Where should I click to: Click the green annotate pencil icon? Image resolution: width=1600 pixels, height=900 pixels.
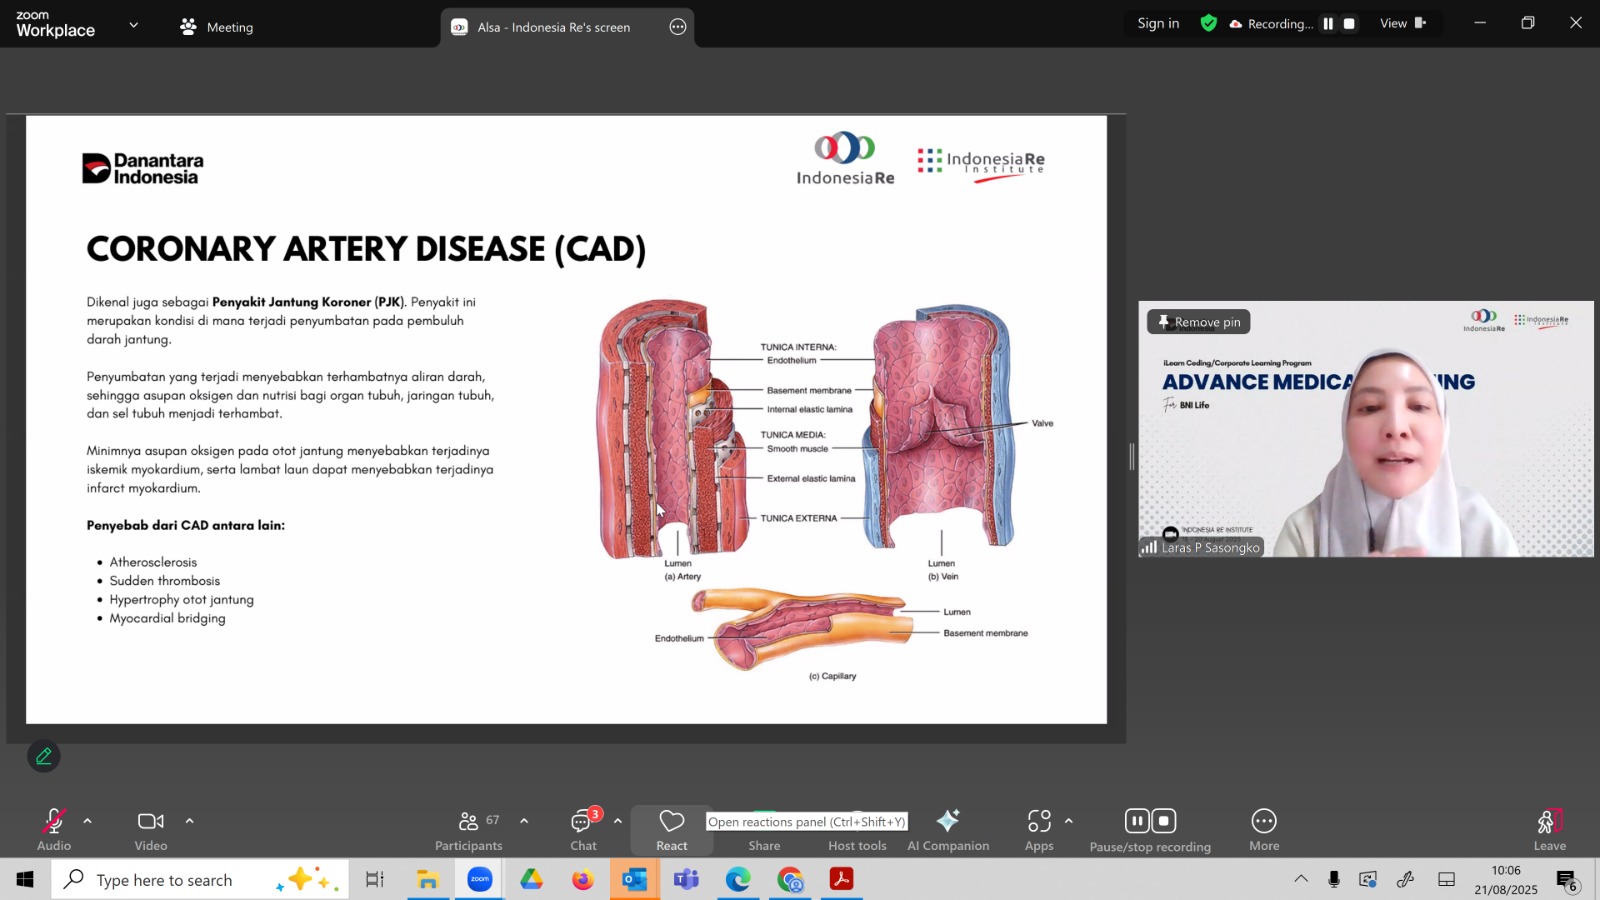tap(44, 756)
